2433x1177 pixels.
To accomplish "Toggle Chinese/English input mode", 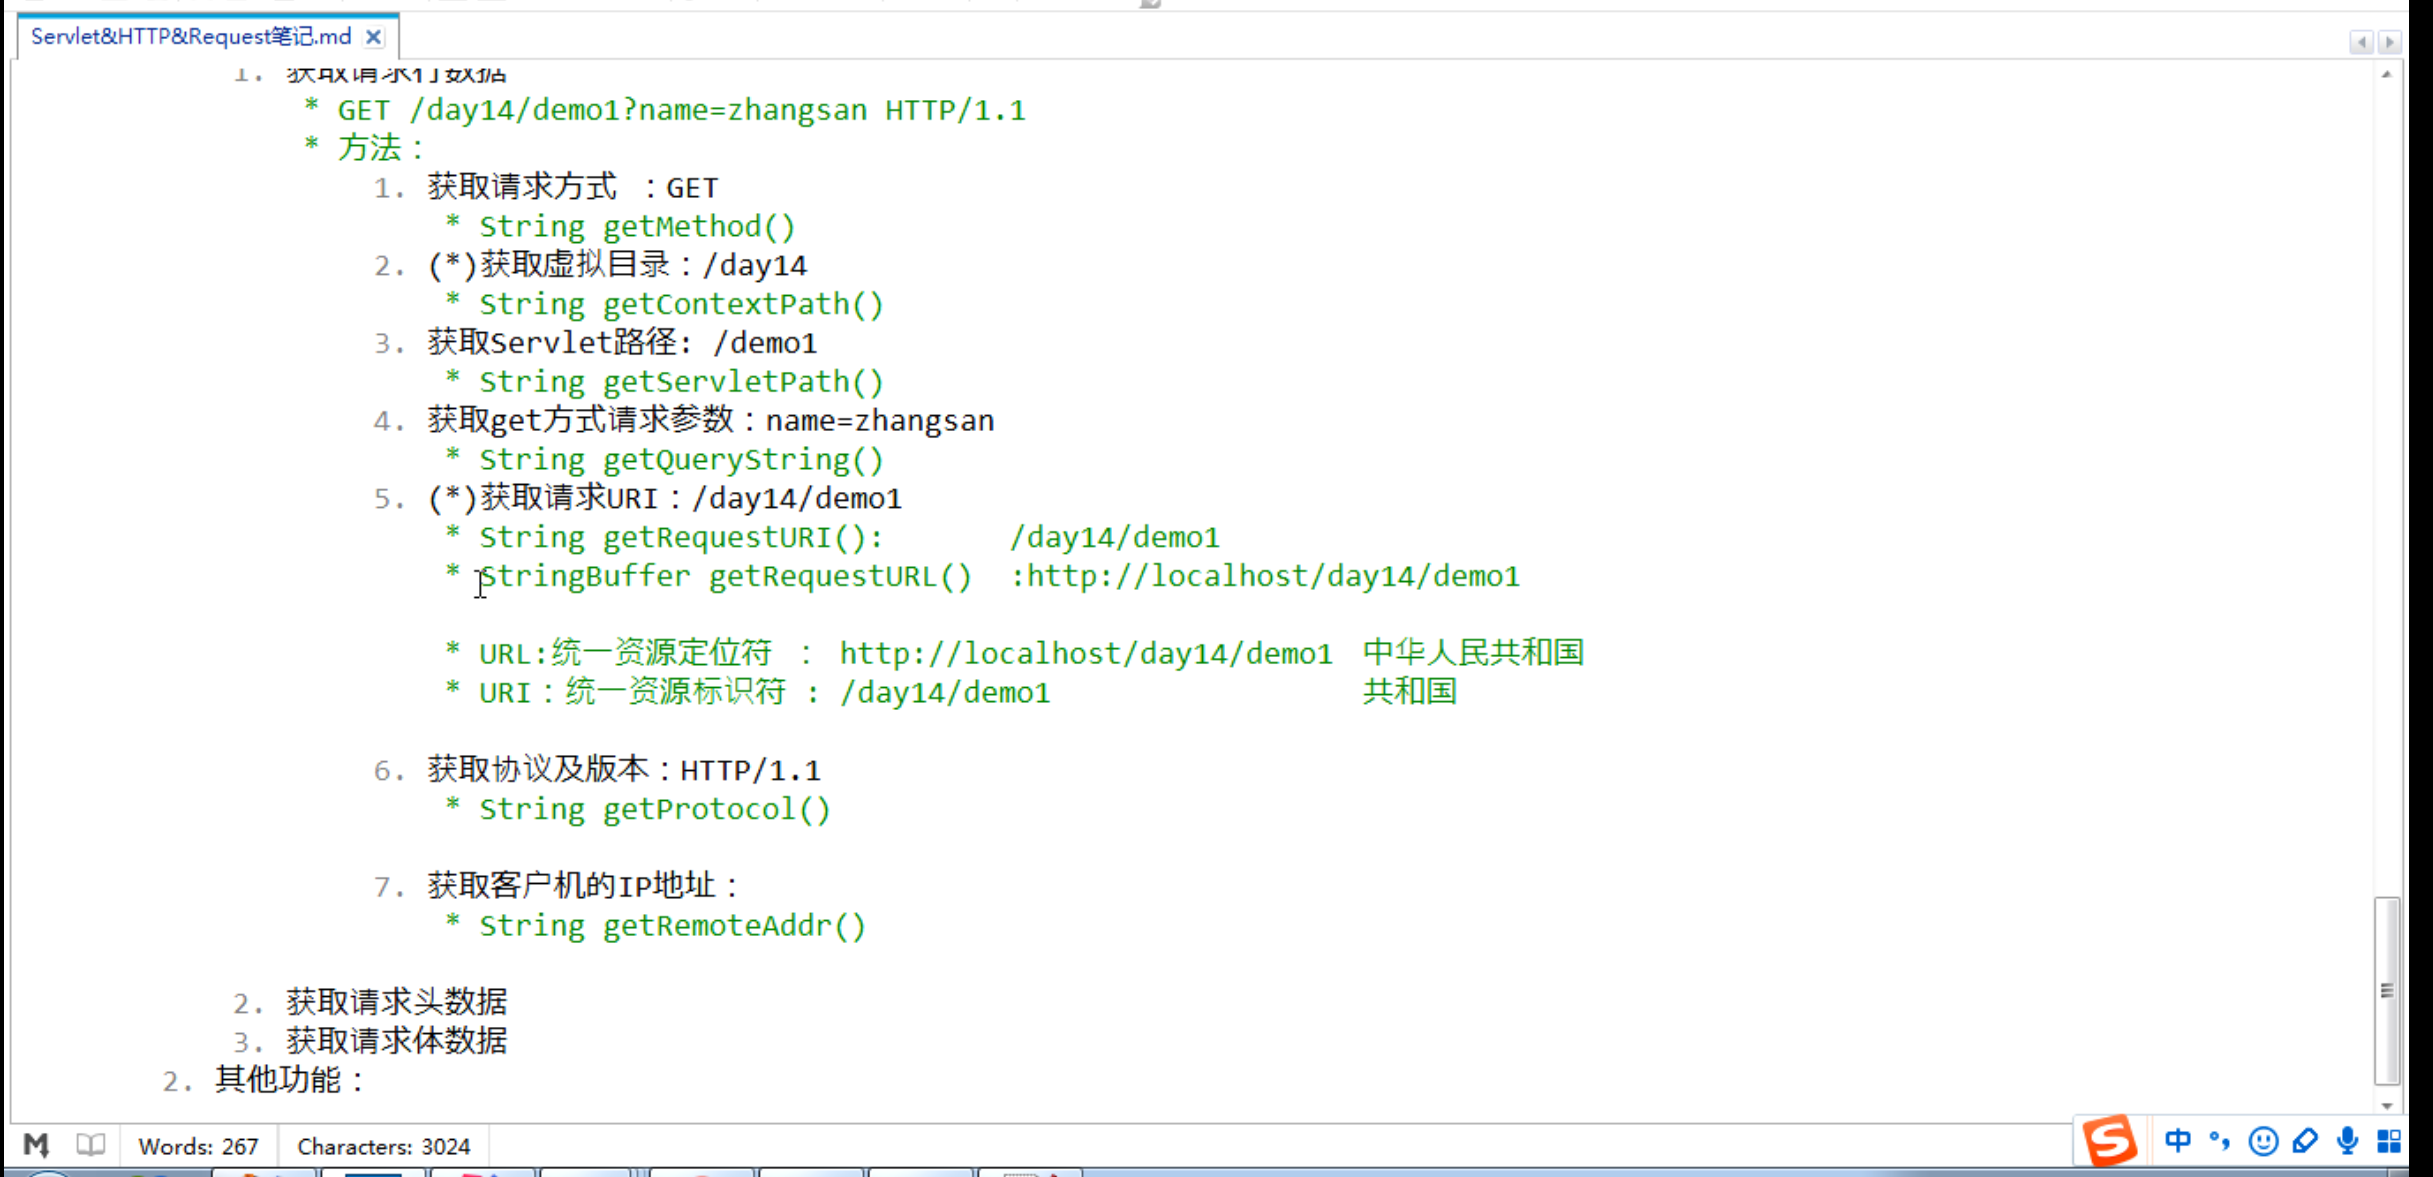I will (x=2177, y=1141).
